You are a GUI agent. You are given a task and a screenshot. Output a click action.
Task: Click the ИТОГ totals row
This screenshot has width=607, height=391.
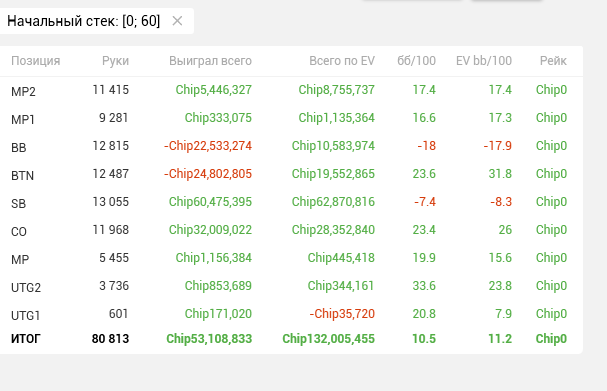click(291, 339)
